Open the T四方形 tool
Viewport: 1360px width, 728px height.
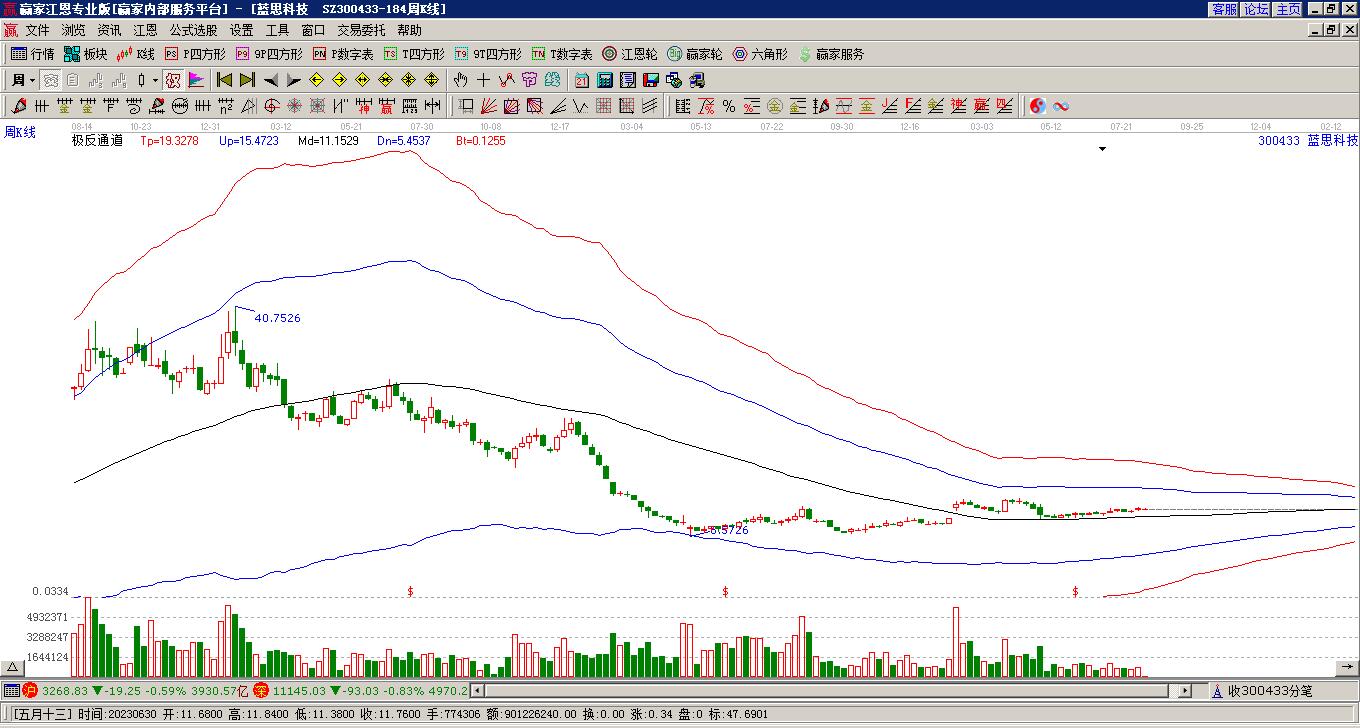pos(414,54)
